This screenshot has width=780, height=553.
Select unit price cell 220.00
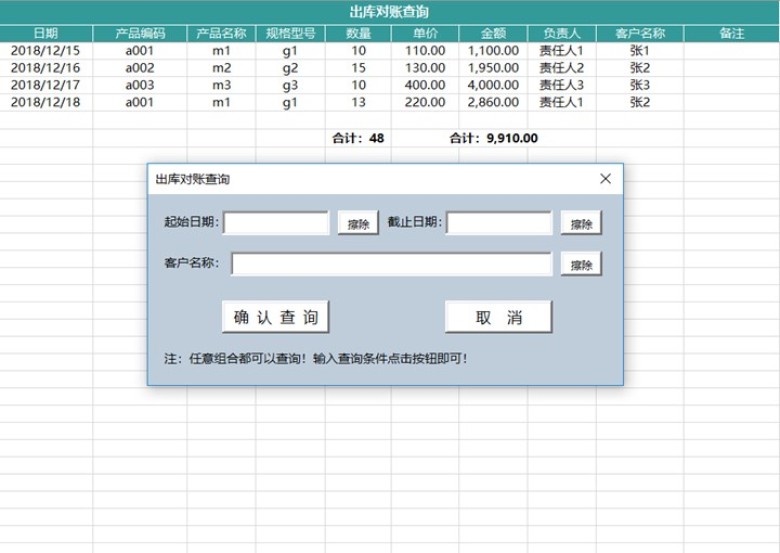coord(425,102)
